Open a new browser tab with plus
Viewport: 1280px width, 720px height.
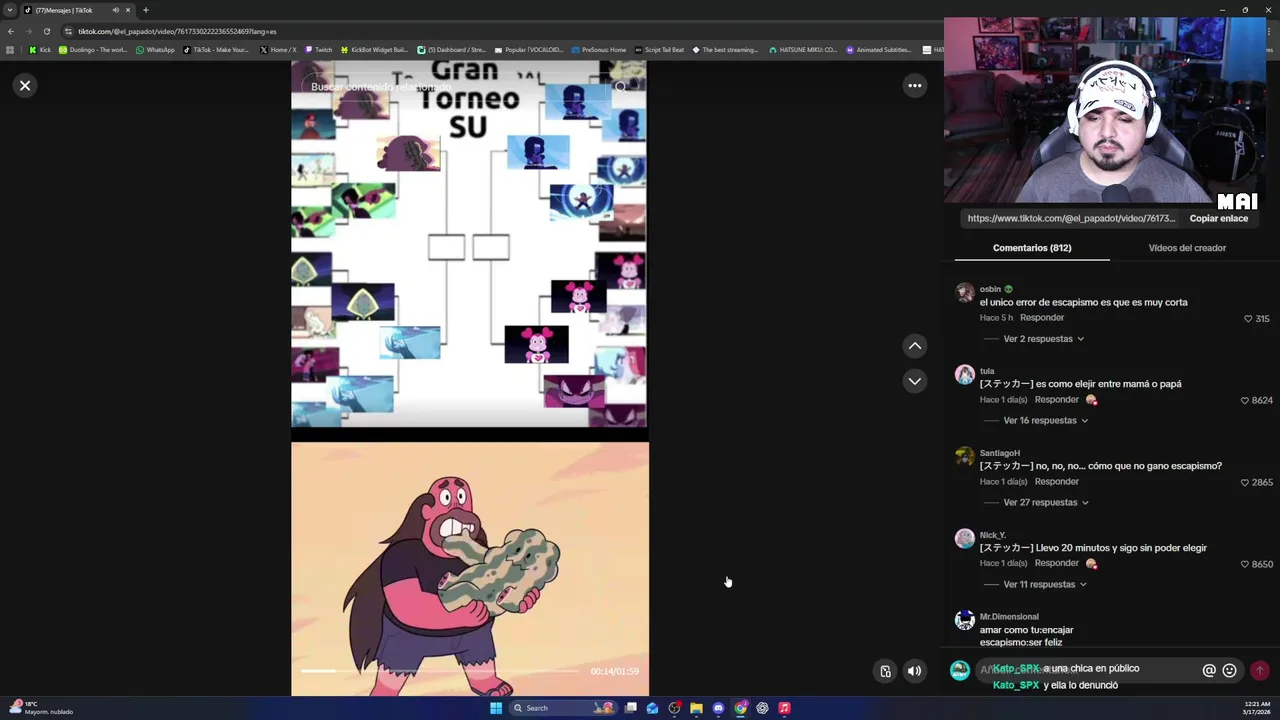pyautogui.click(x=145, y=10)
